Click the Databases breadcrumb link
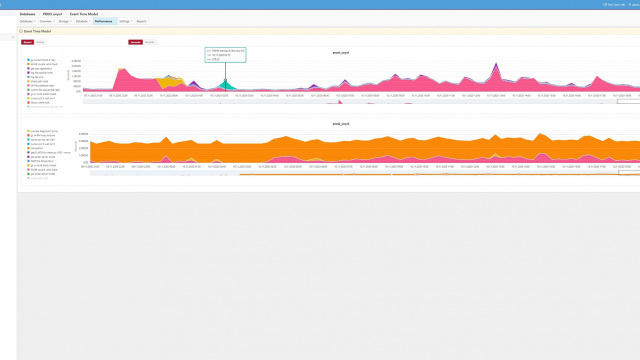Screen dimensions: 640x360 (27, 14)
